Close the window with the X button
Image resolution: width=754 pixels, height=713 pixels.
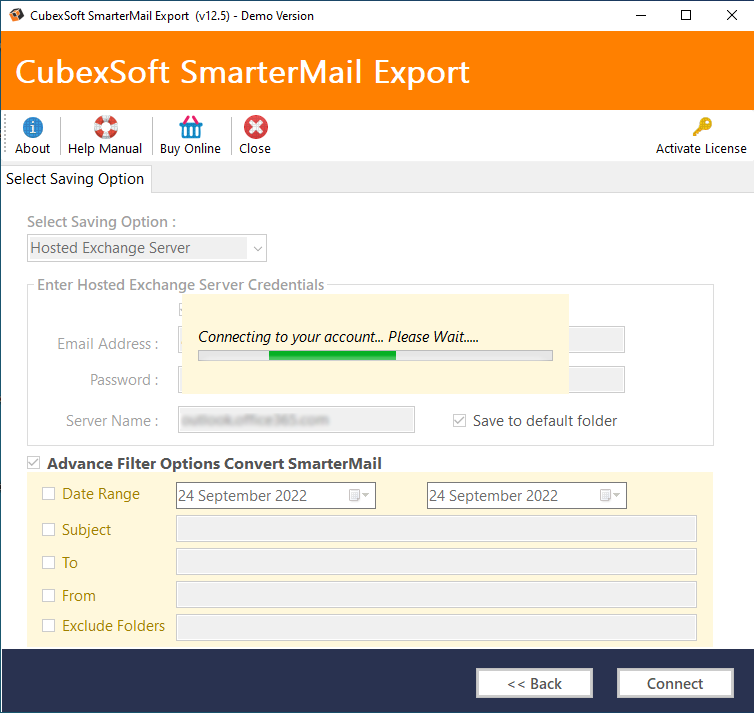pos(732,15)
